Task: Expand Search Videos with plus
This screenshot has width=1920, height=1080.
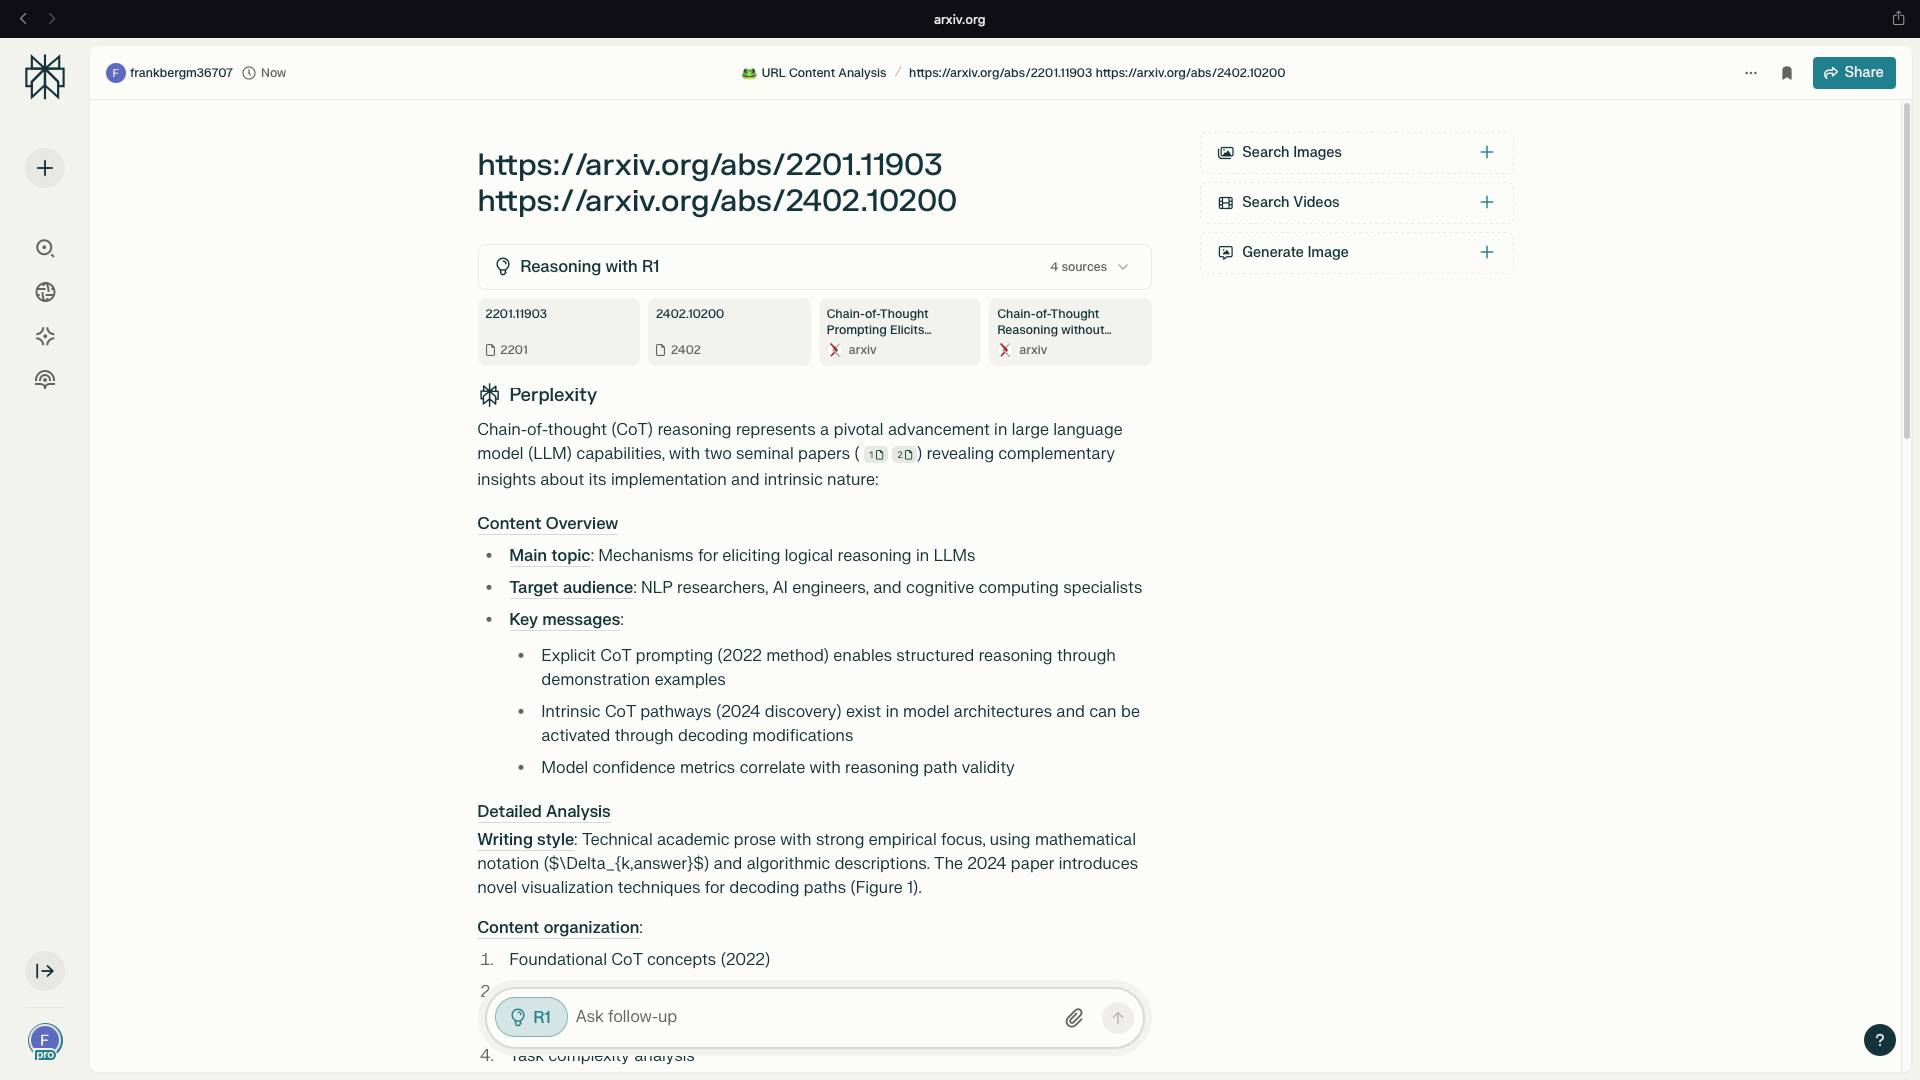Action: (1486, 203)
